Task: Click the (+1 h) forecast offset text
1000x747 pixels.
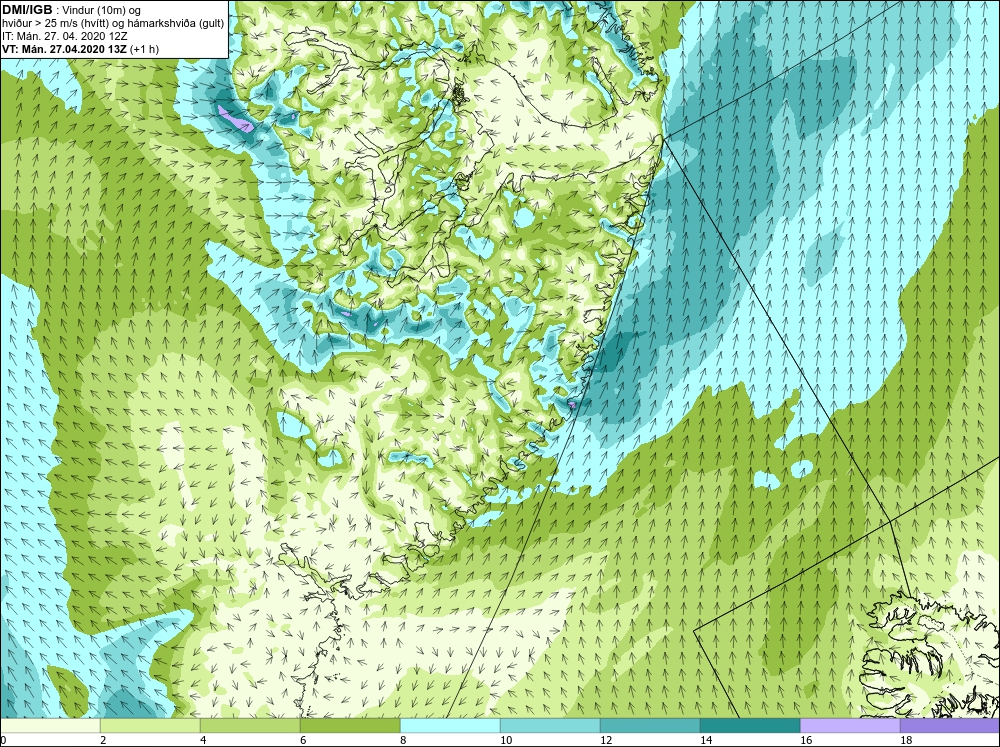Action: click(x=146, y=49)
